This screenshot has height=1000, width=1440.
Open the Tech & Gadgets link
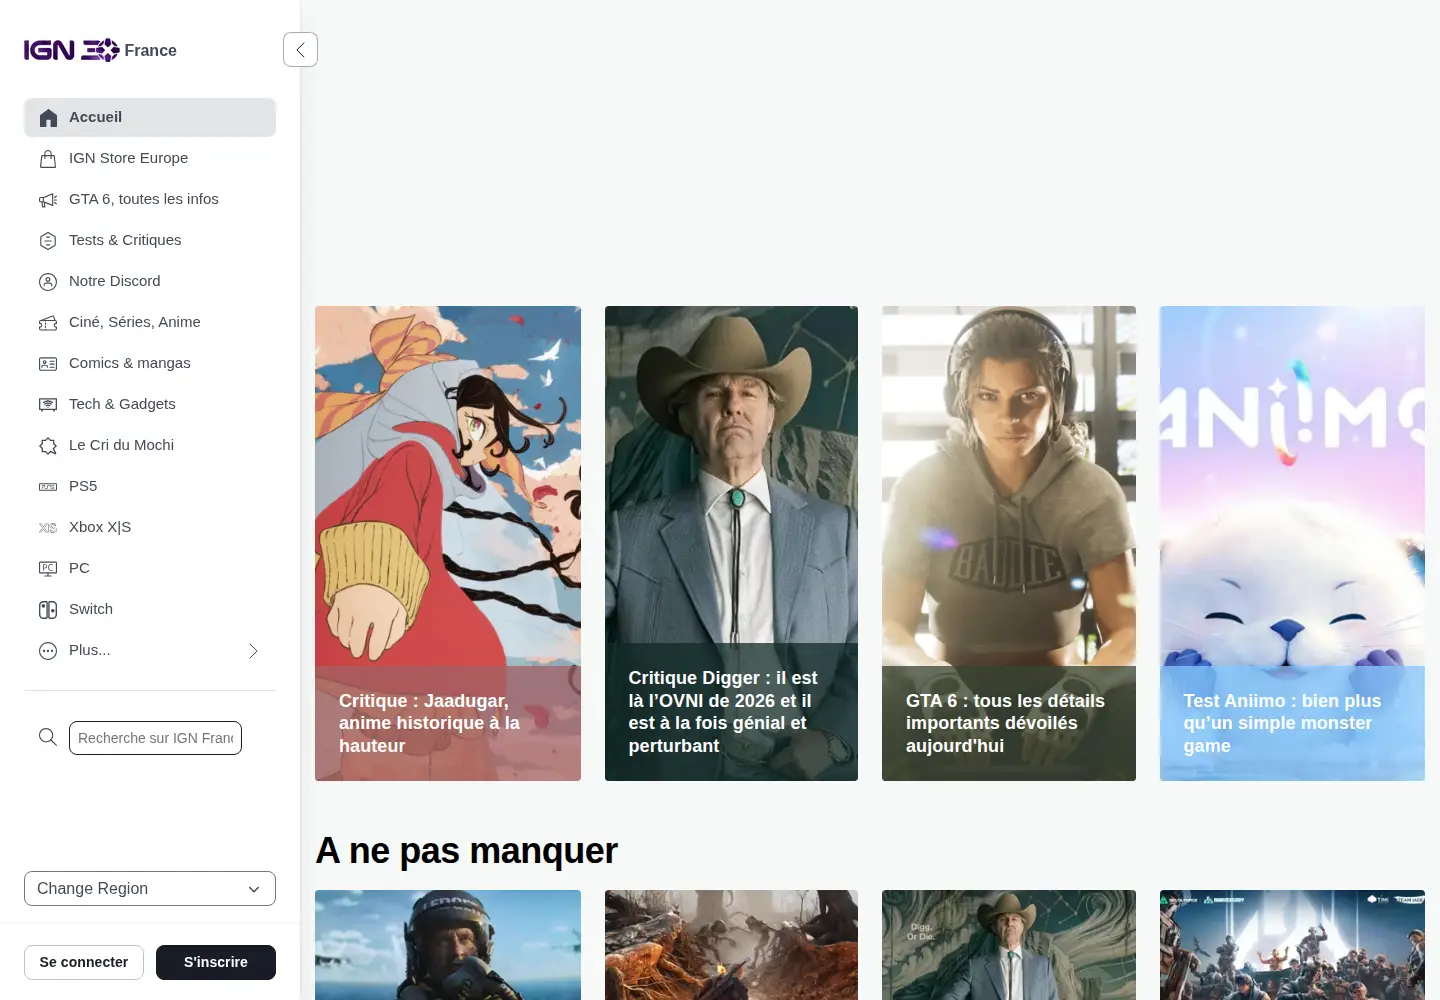150,404
